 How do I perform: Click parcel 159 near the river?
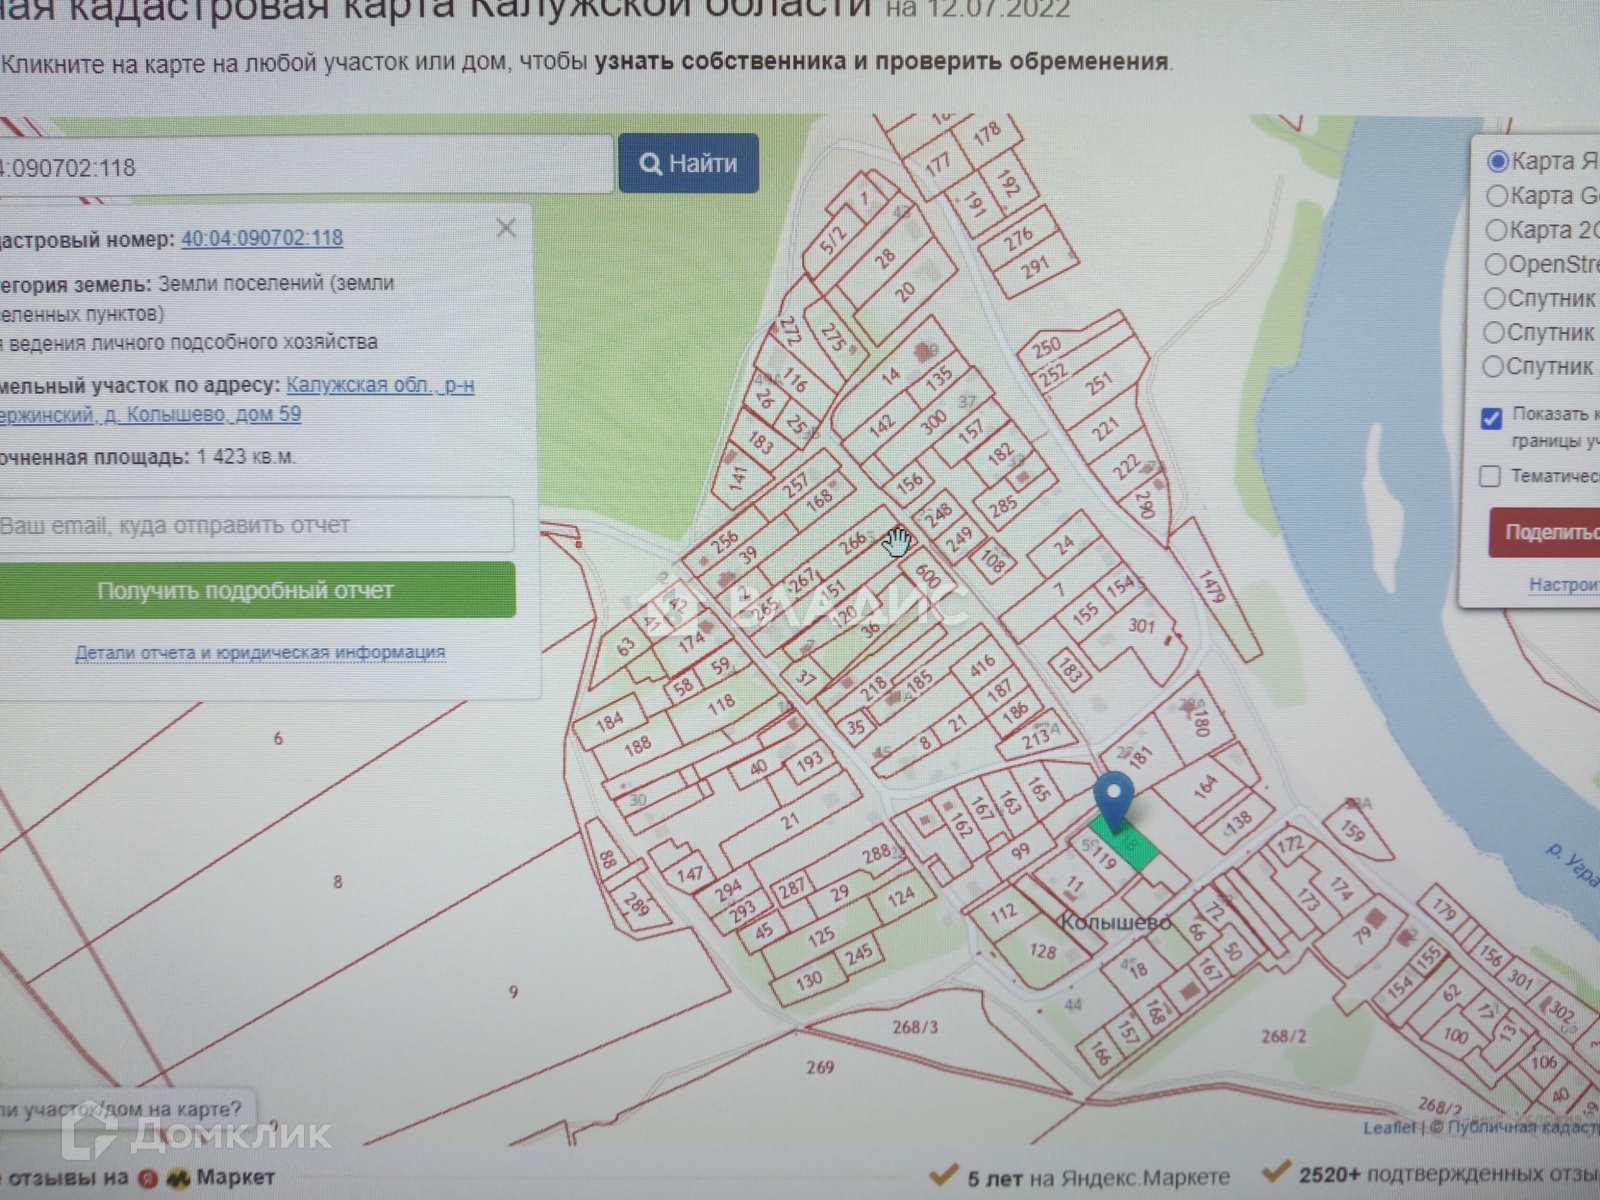click(1352, 830)
